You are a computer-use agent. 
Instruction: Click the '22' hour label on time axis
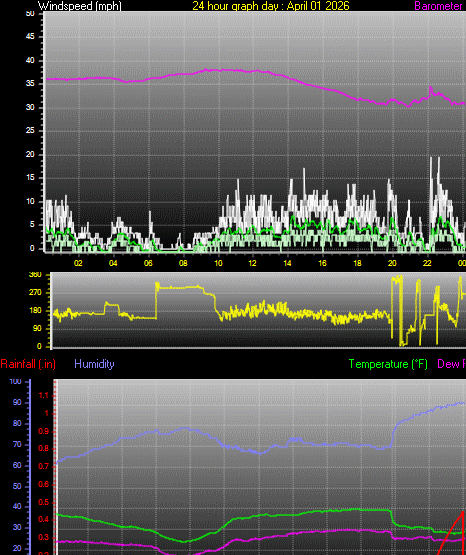(427, 263)
